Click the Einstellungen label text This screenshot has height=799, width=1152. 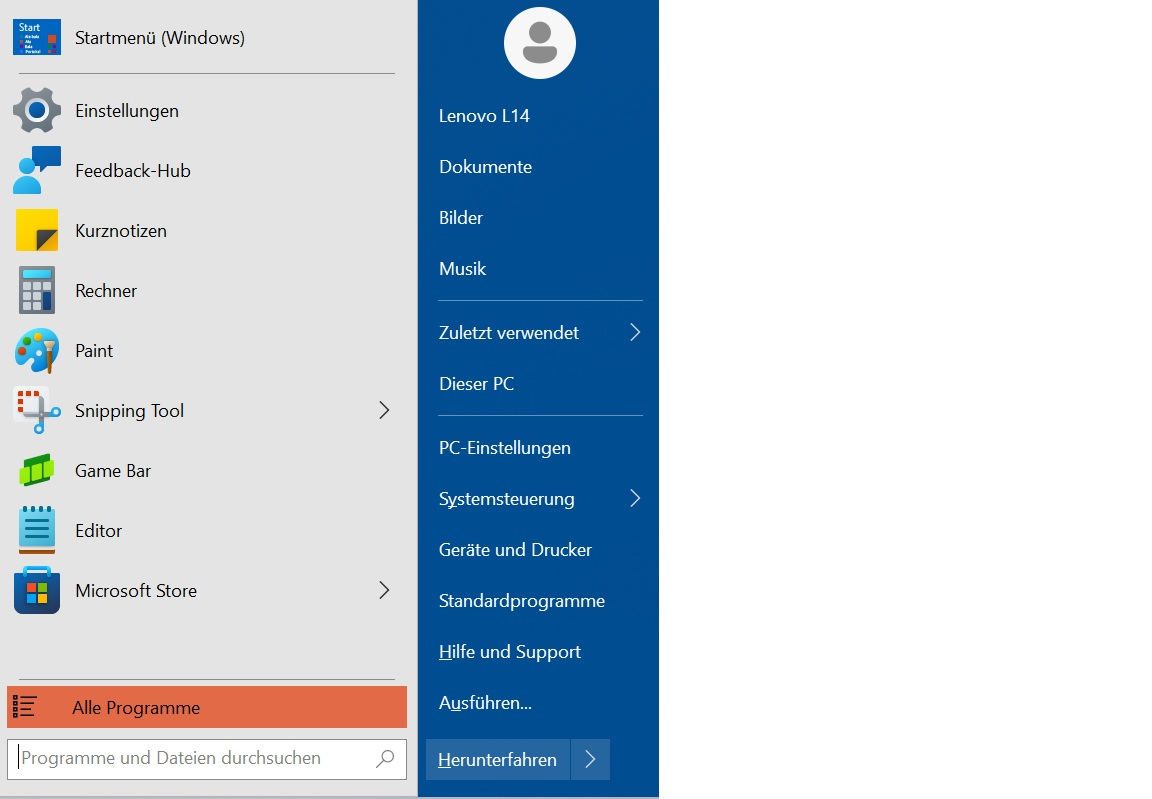click(x=126, y=111)
